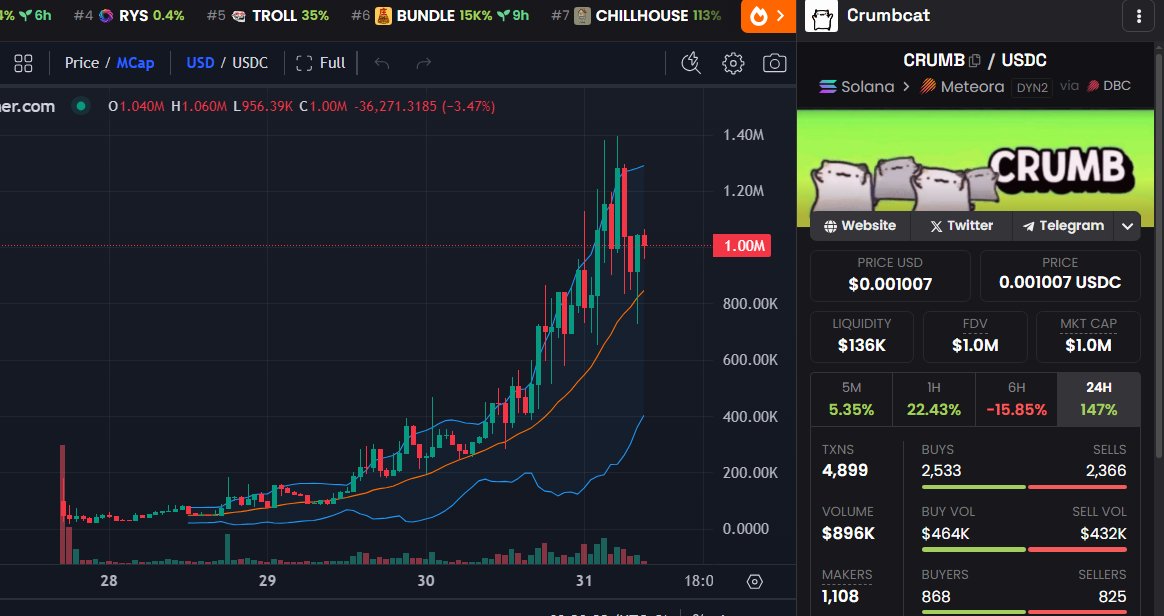Copy the CRUMB token address
This screenshot has width=1164, height=616.
975,61
